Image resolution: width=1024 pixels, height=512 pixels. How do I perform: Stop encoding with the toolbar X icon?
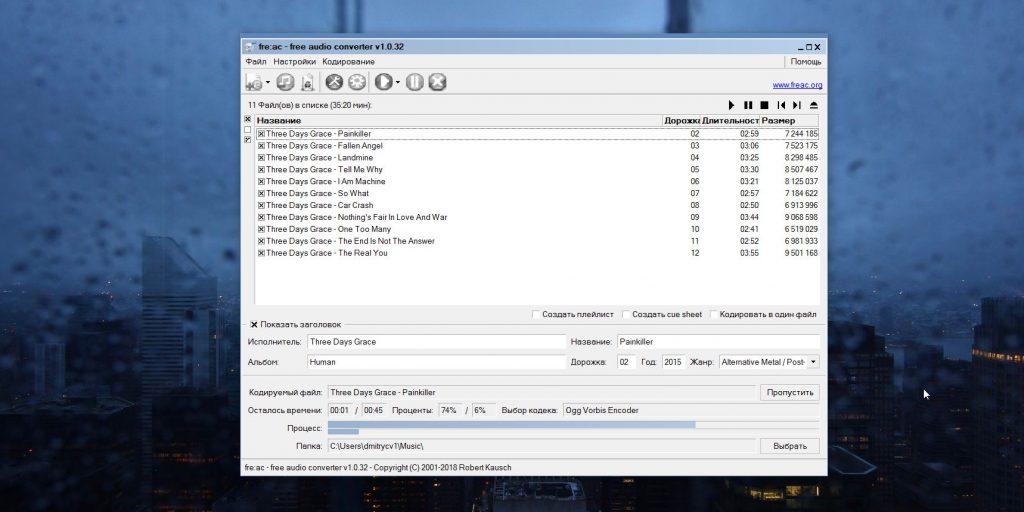(x=438, y=82)
